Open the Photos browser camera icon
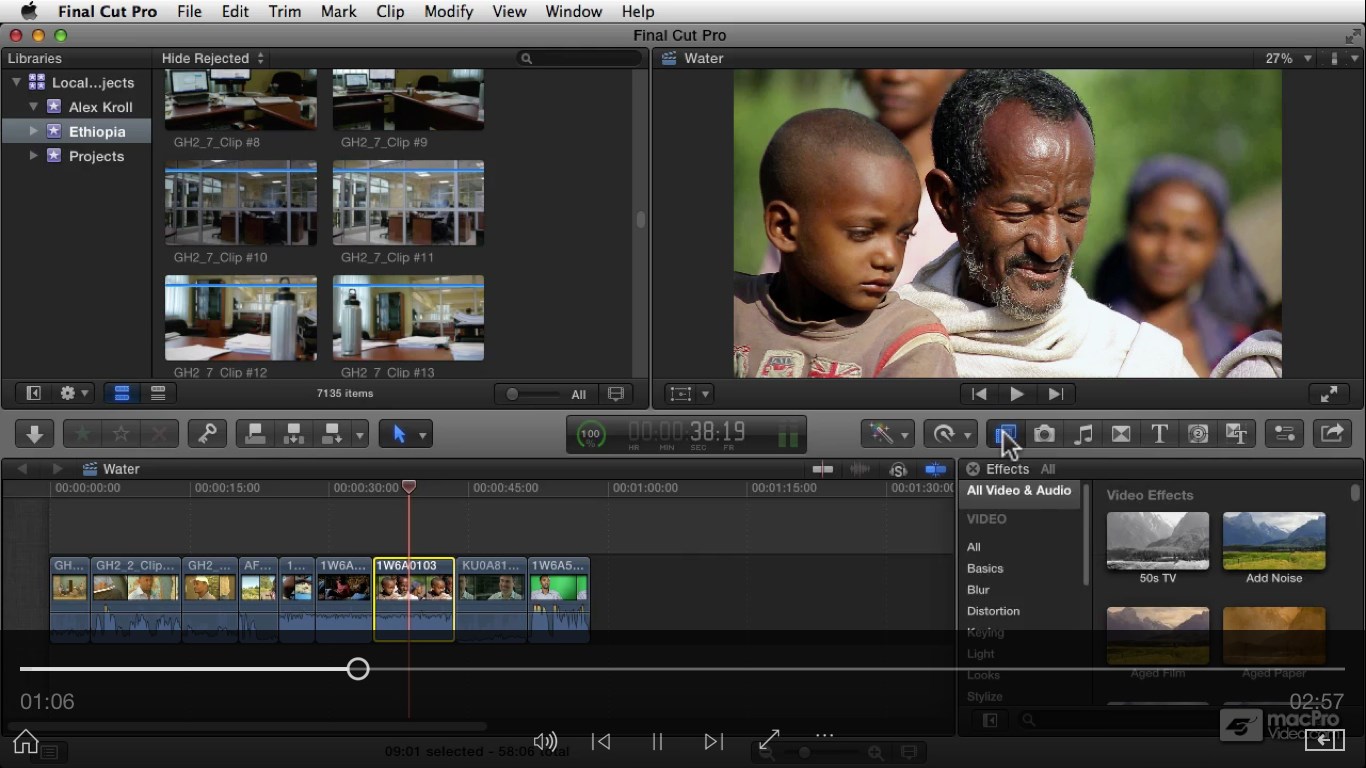This screenshot has width=1366, height=768. [1044, 434]
